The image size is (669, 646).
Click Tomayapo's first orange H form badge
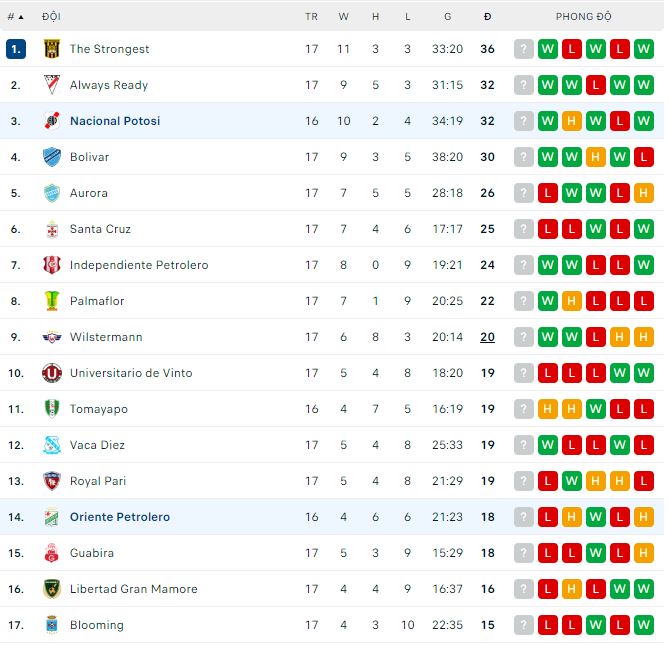click(x=547, y=409)
